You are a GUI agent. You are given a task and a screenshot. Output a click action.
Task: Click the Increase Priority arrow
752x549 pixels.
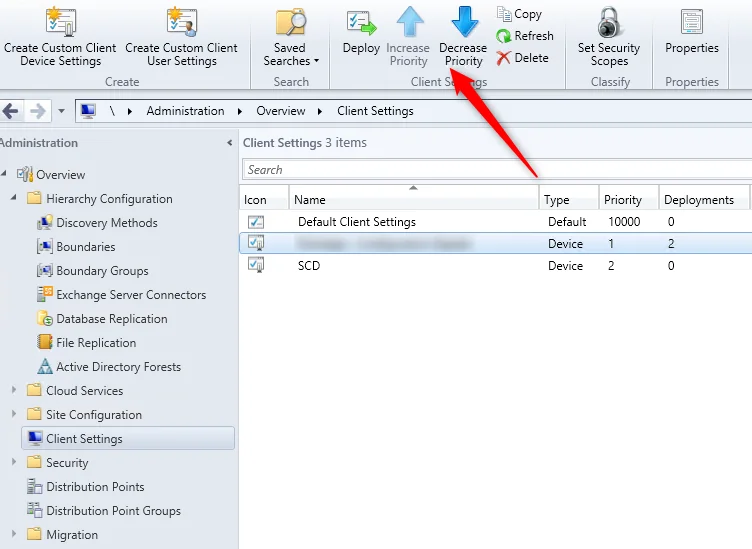(410, 21)
